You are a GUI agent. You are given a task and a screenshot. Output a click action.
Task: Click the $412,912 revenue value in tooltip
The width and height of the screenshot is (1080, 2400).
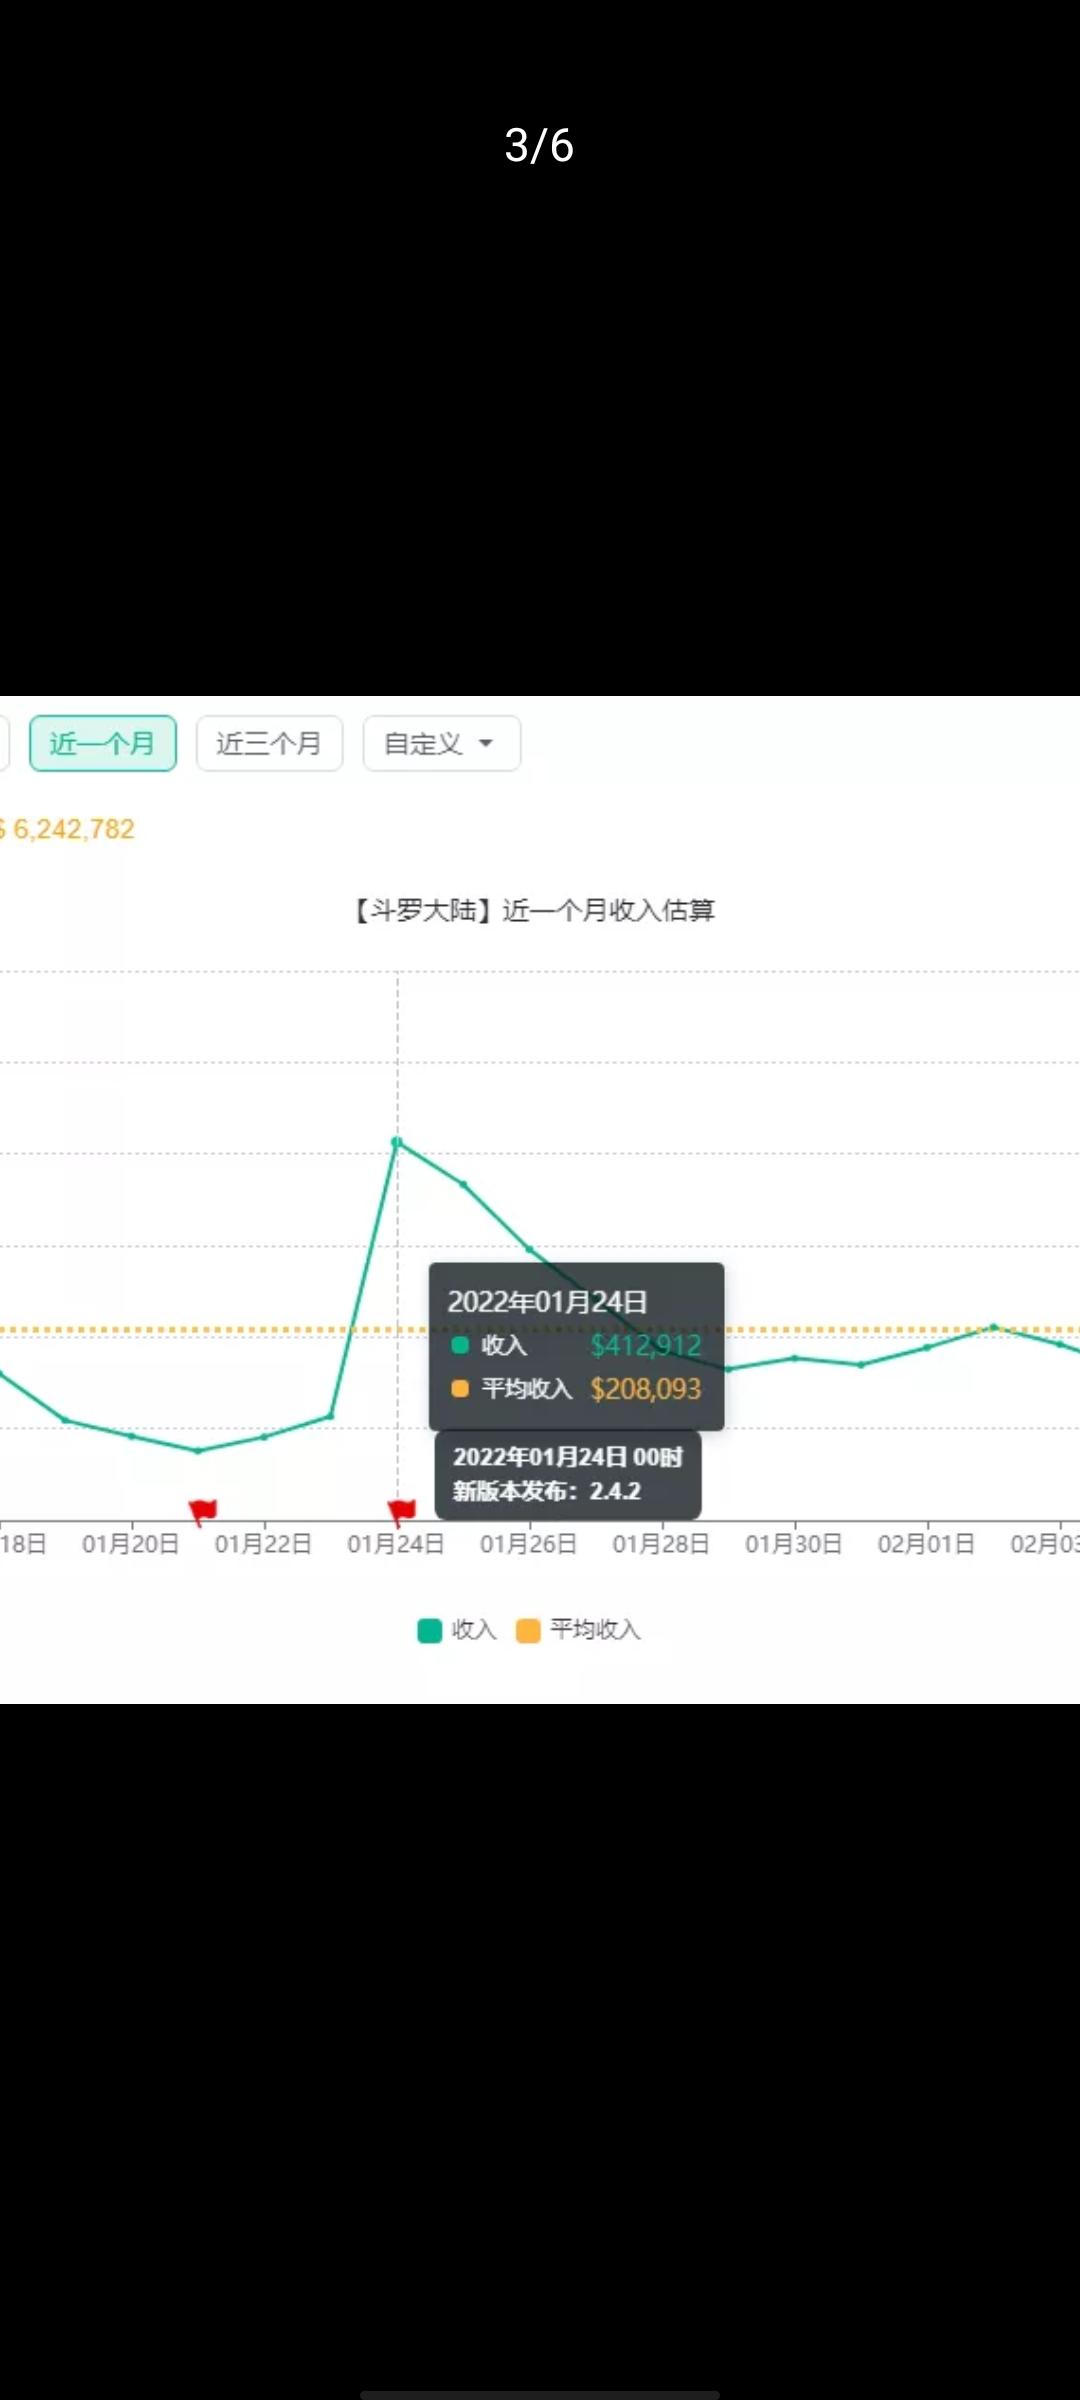click(646, 1345)
